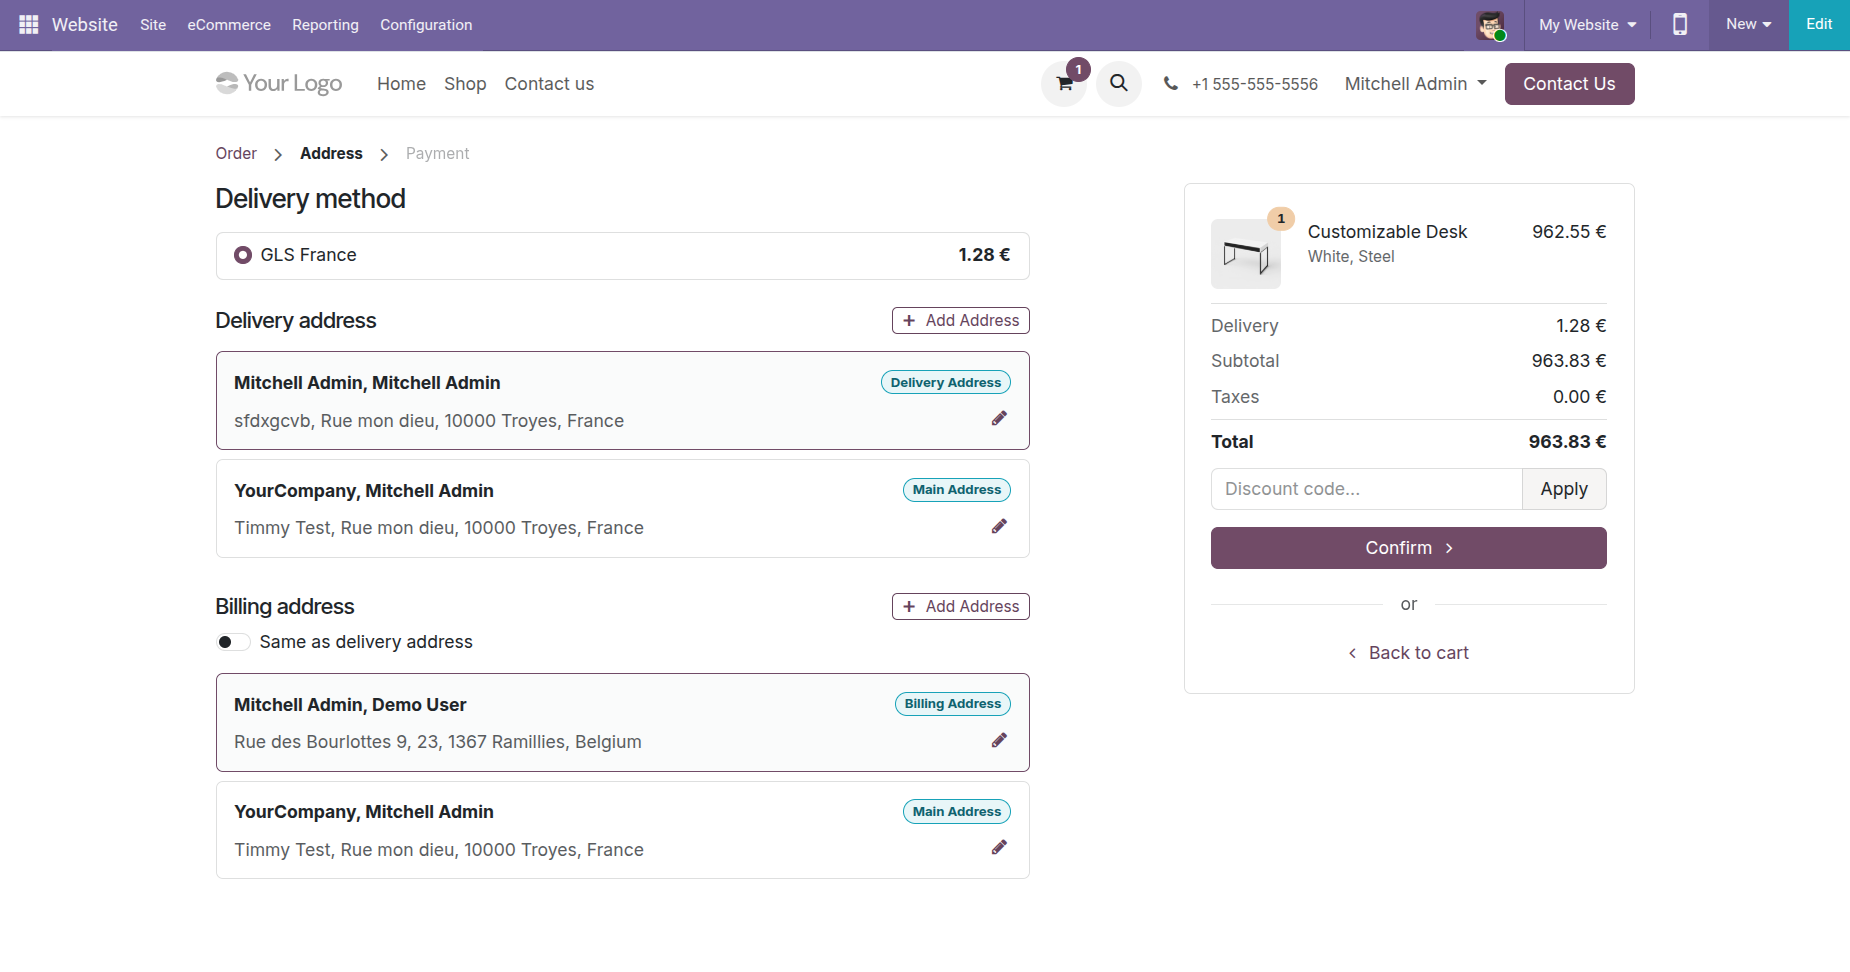Viewport: 1850px width, 972px height.
Task: Click the Customizable Desk price 962.55 €
Action: coord(1569,232)
